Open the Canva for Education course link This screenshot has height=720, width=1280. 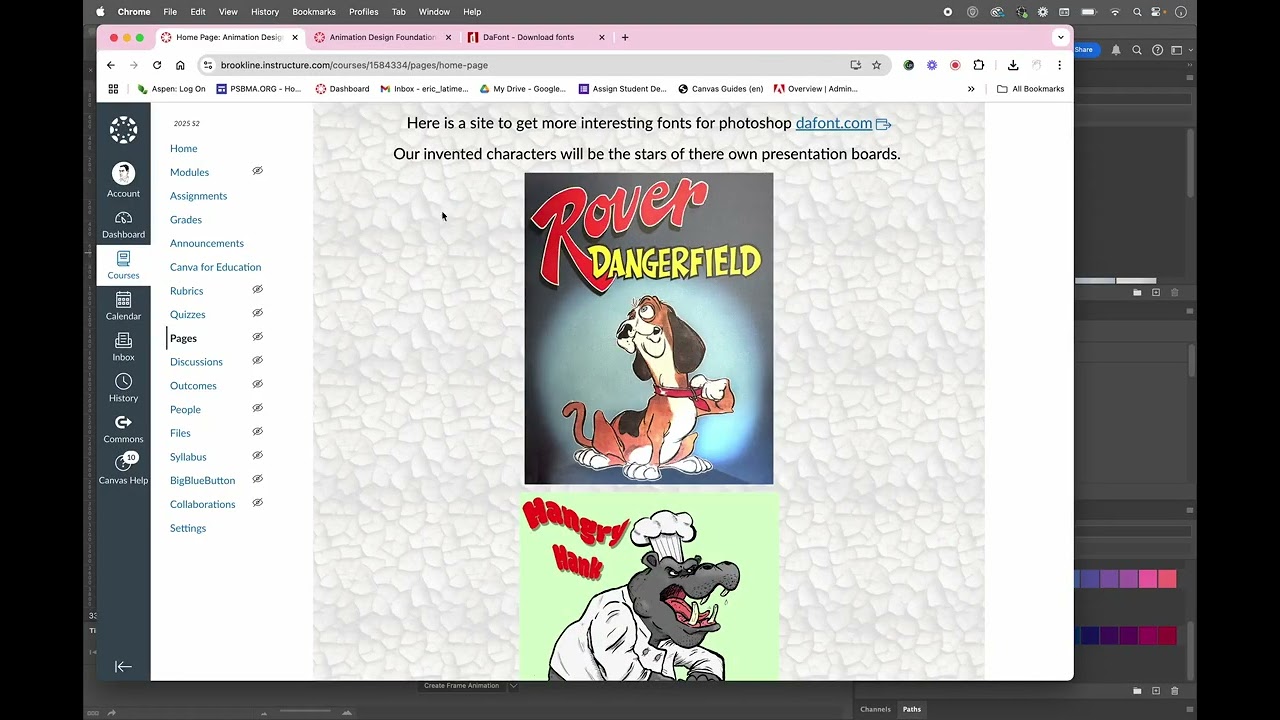pos(215,267)
